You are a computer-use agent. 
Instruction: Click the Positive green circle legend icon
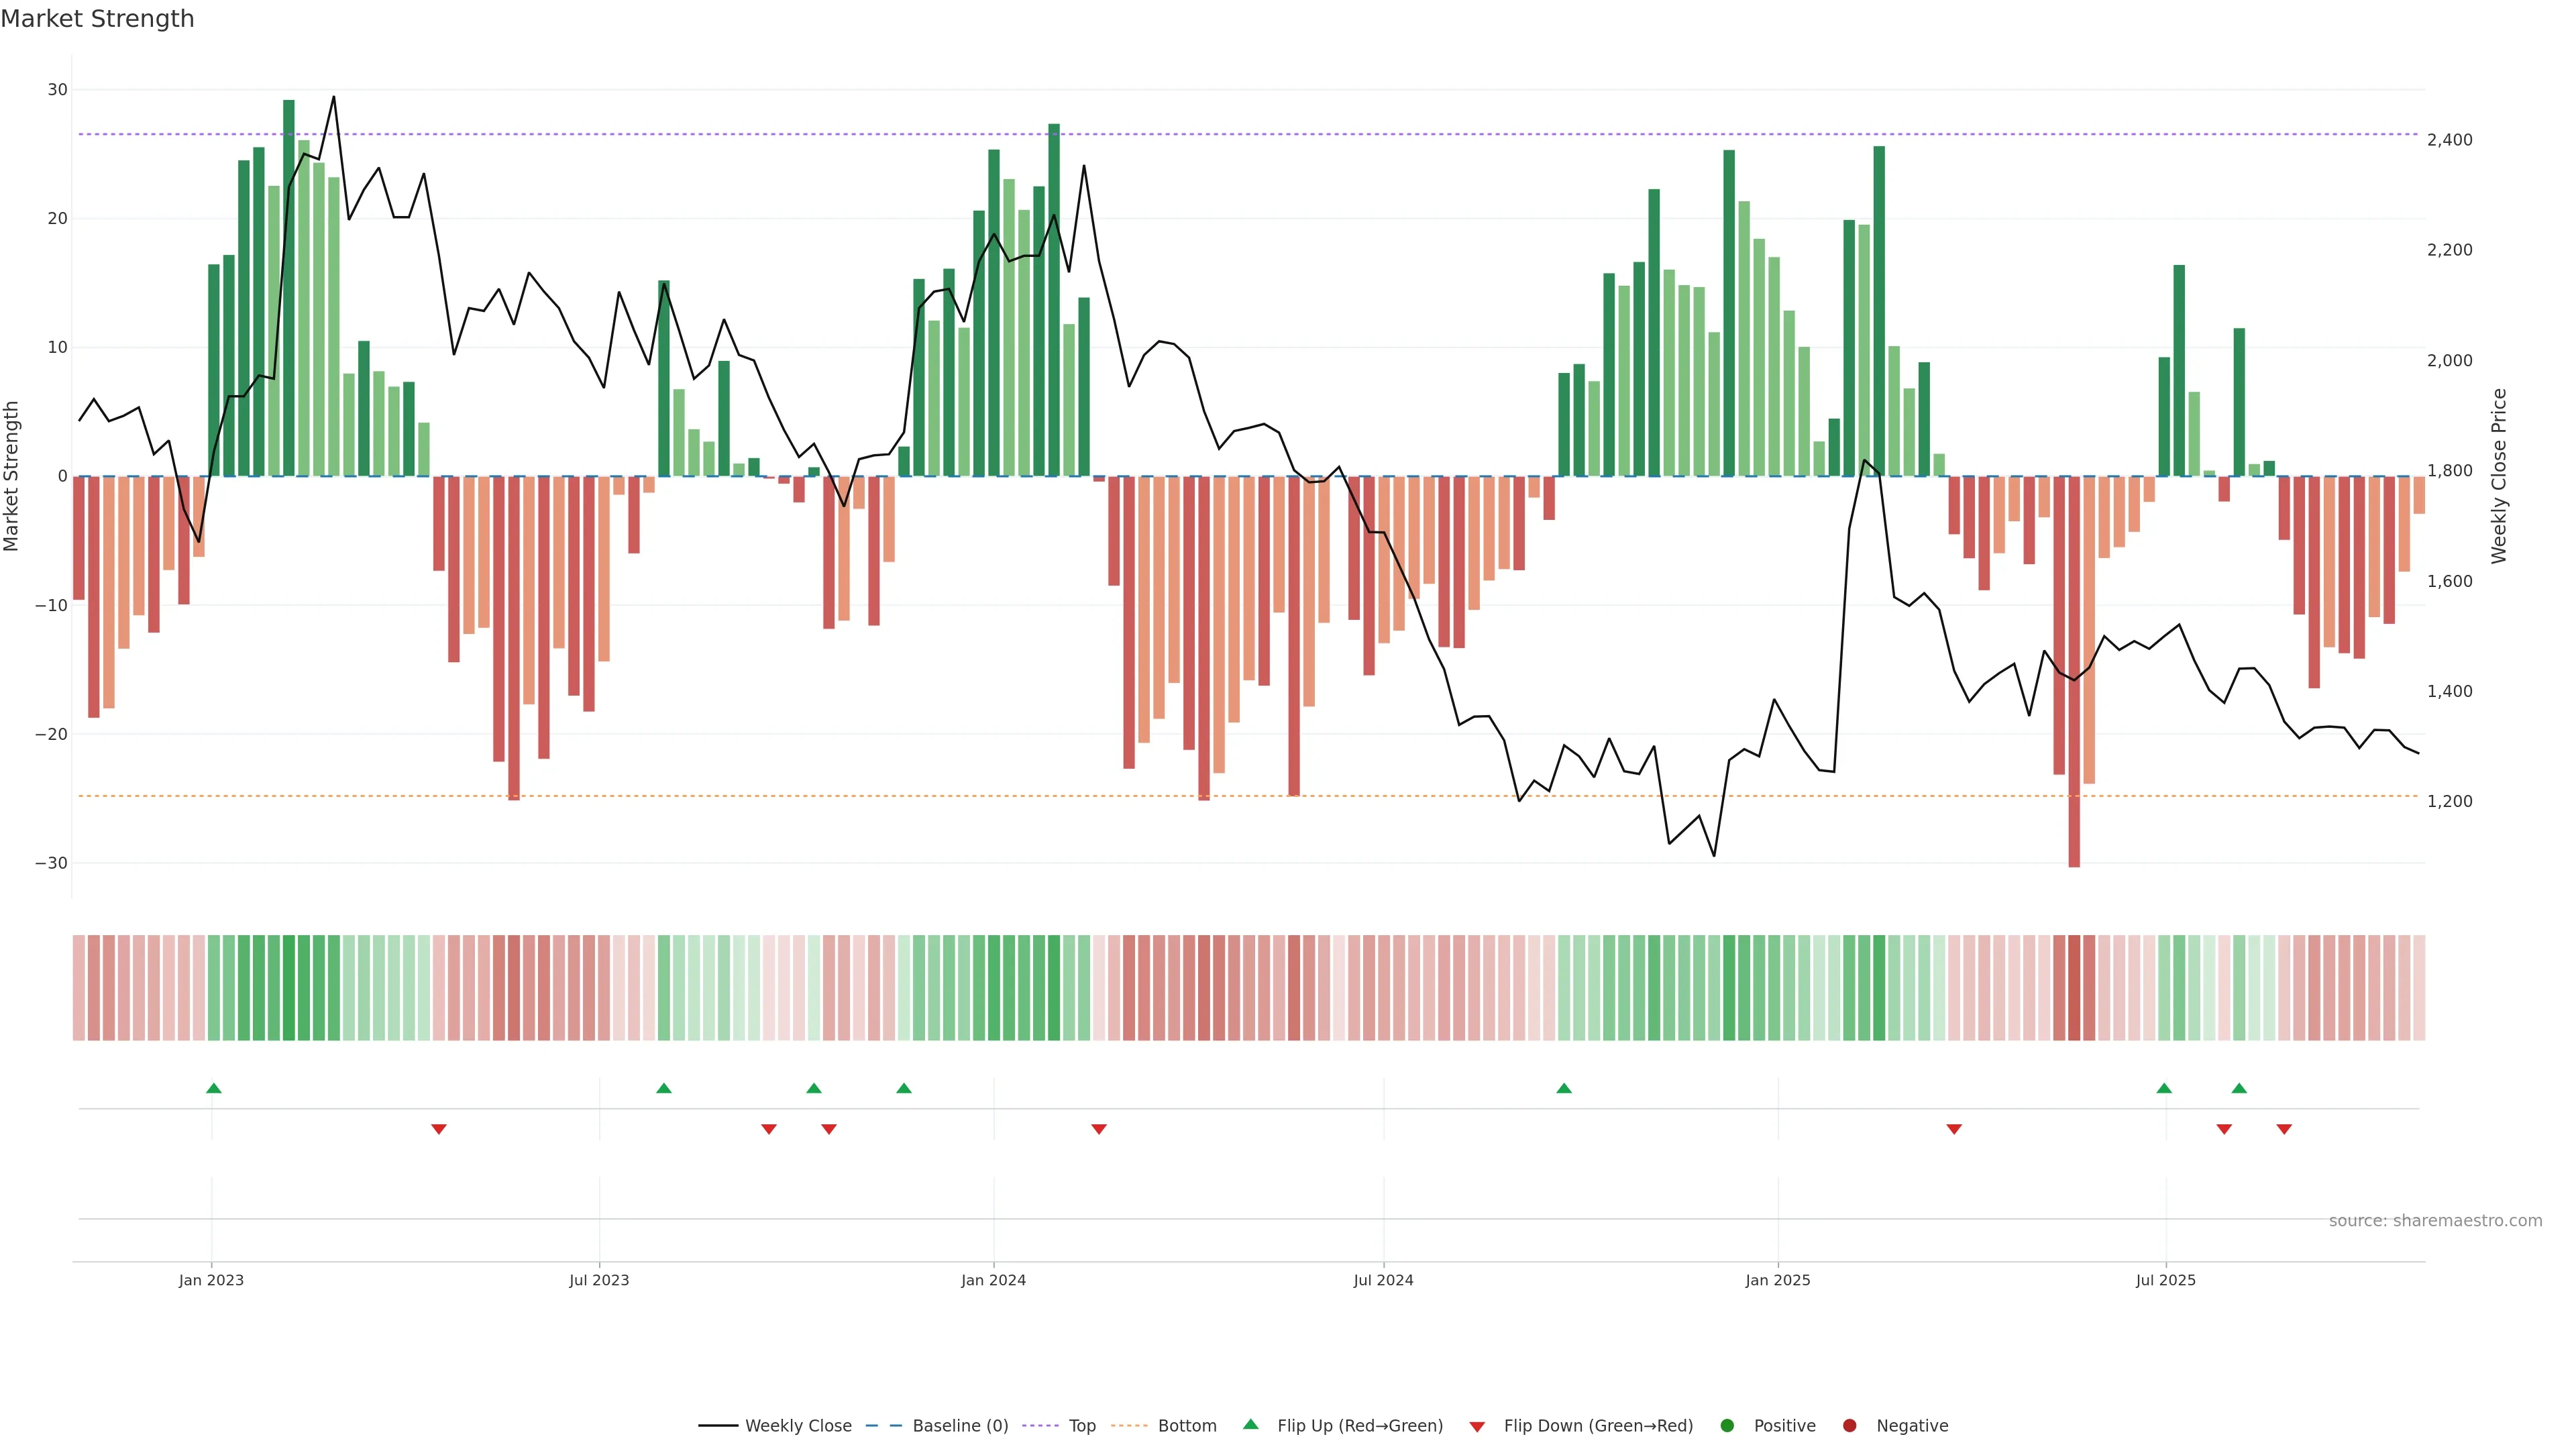pos(1727,1426)
